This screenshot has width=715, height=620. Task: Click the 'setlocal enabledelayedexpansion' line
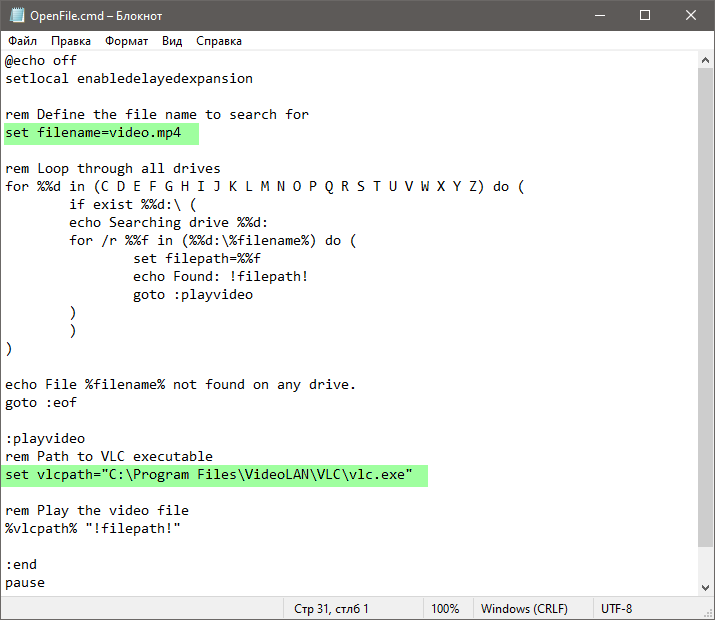point(129,79)
